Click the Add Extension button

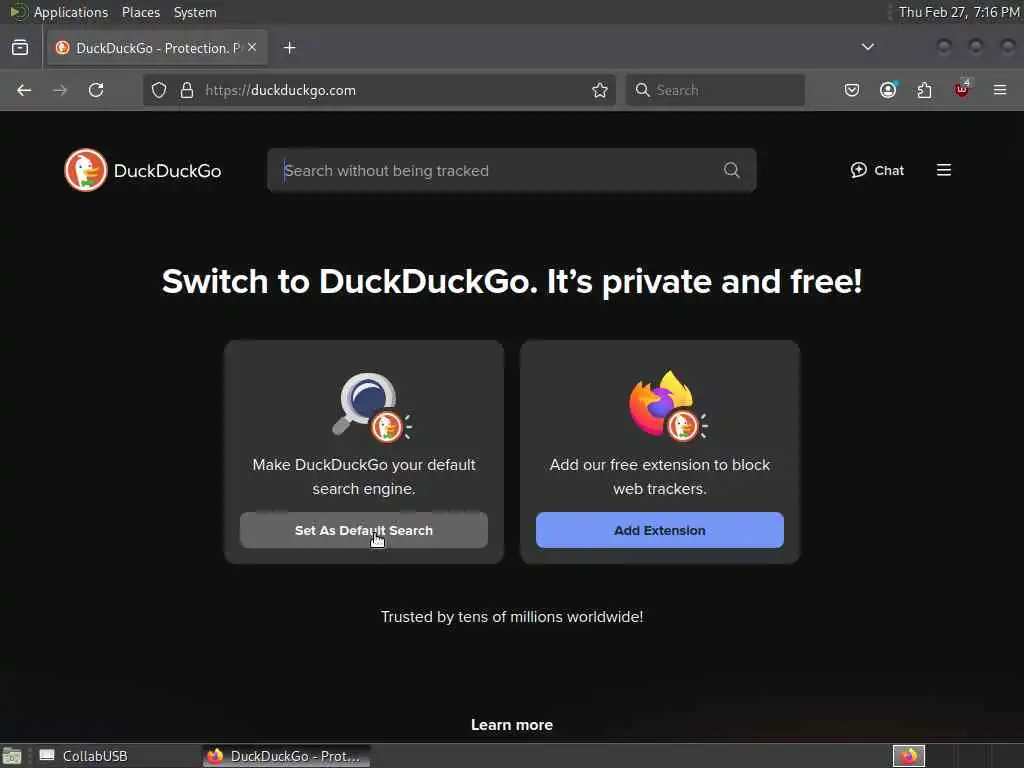click(x=660, y=530)
